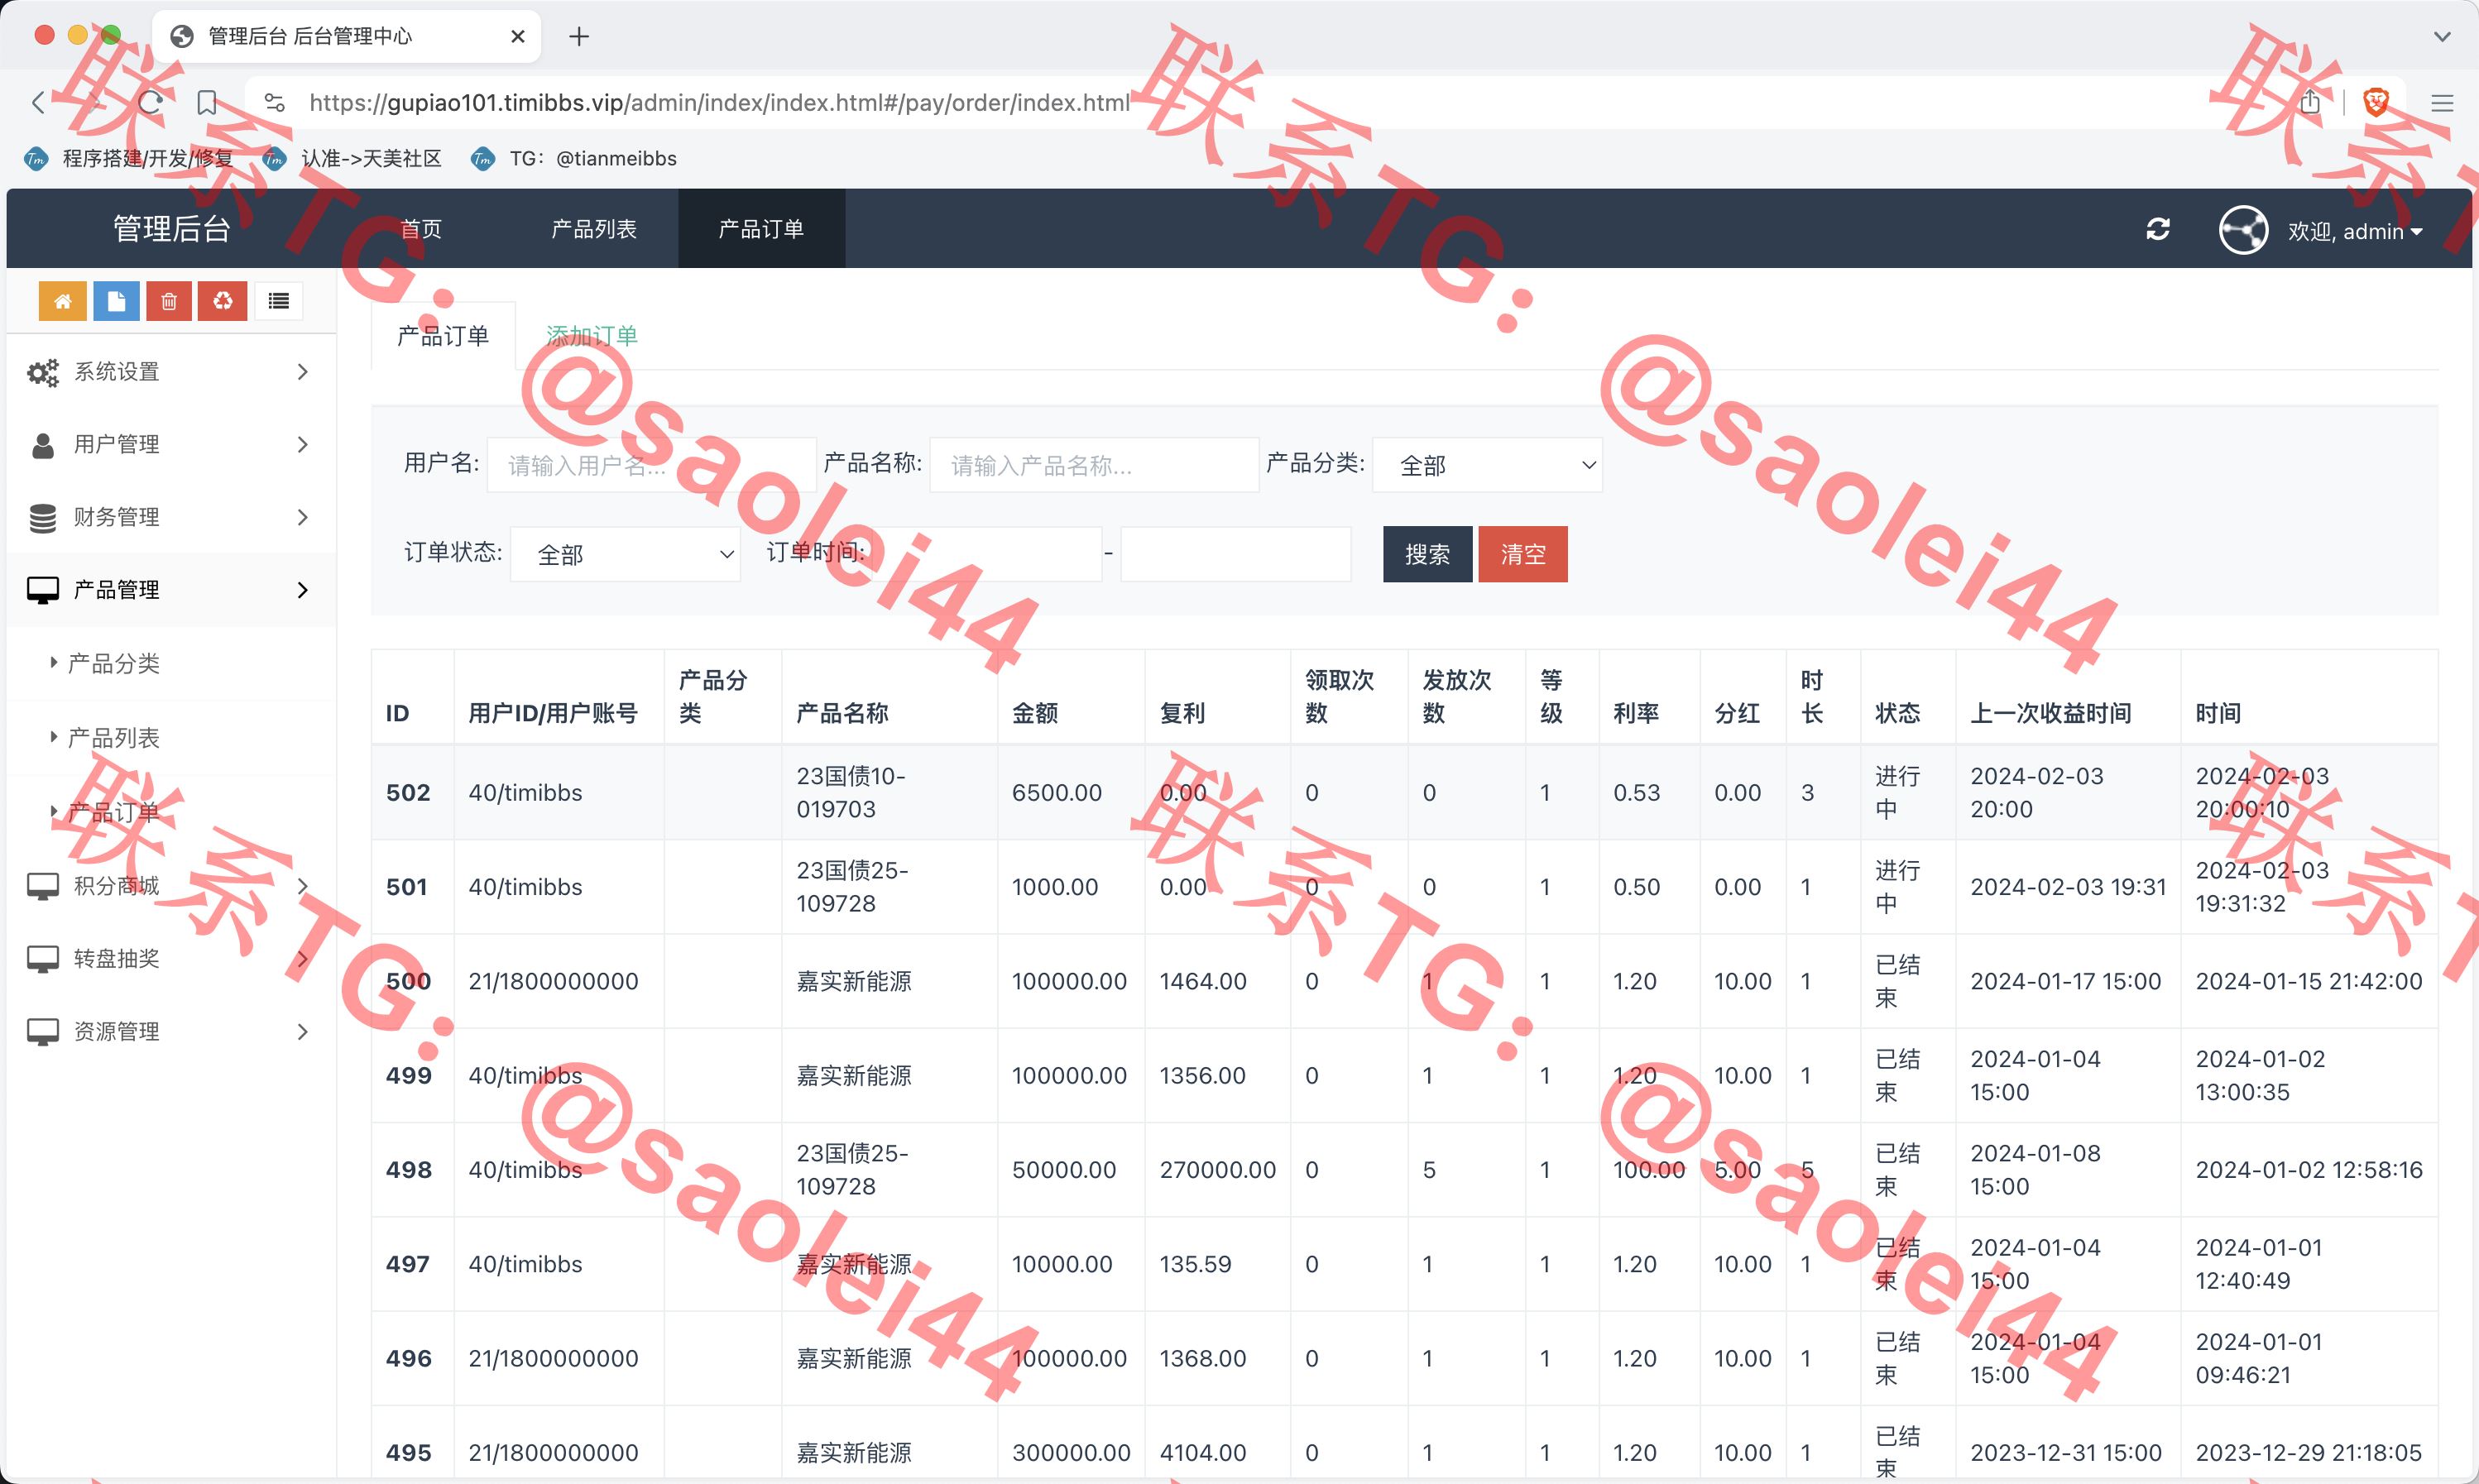
Task: Expand the 积分商城 sidebar menu
Action: click(171, 886)
